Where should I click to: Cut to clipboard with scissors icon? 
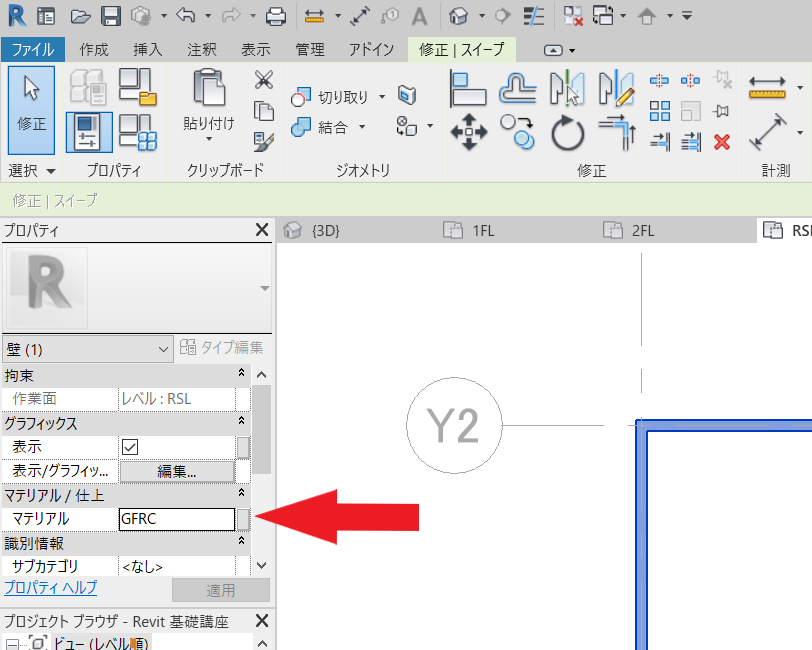(x=264, y=80)
